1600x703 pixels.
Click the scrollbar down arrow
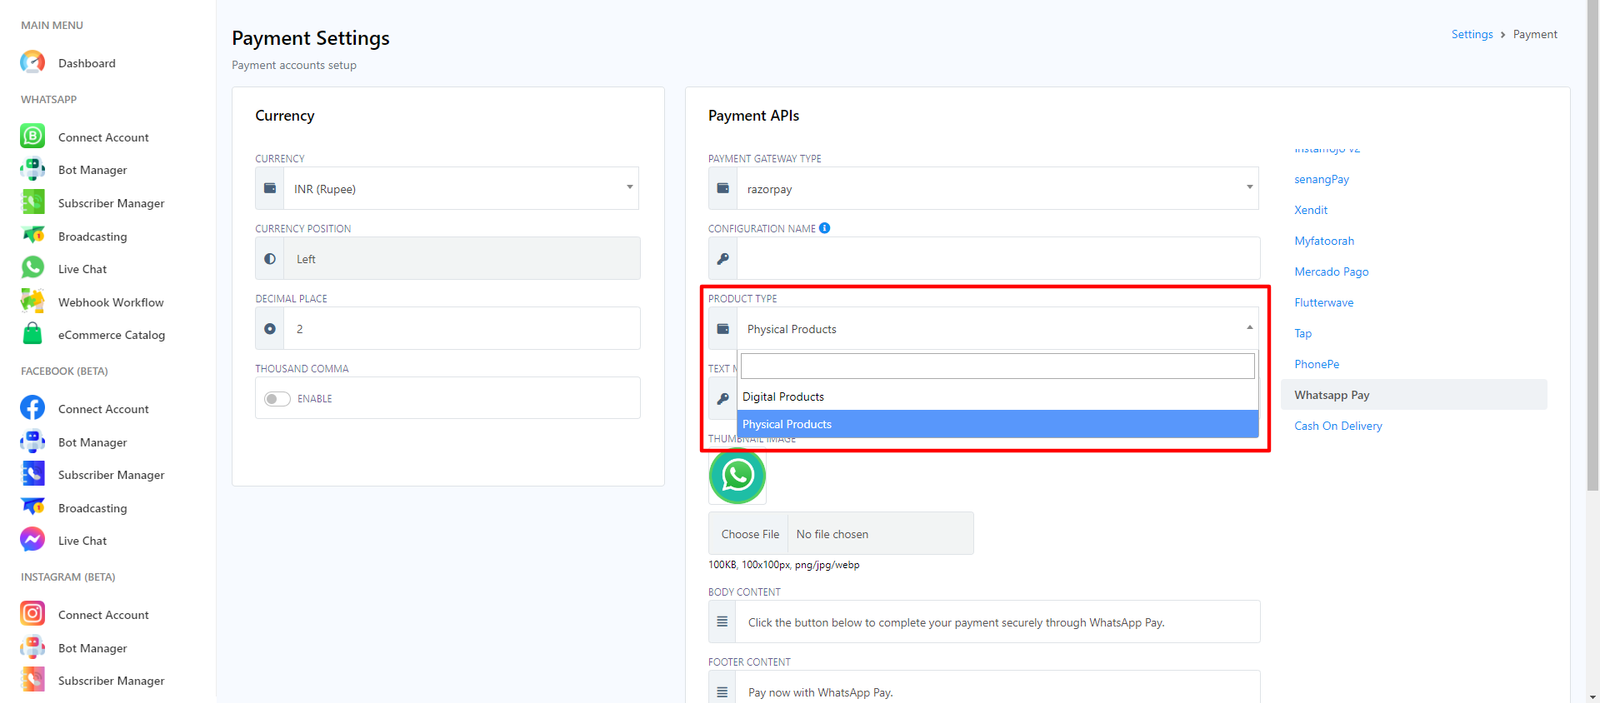click(x=1593, y=696)
